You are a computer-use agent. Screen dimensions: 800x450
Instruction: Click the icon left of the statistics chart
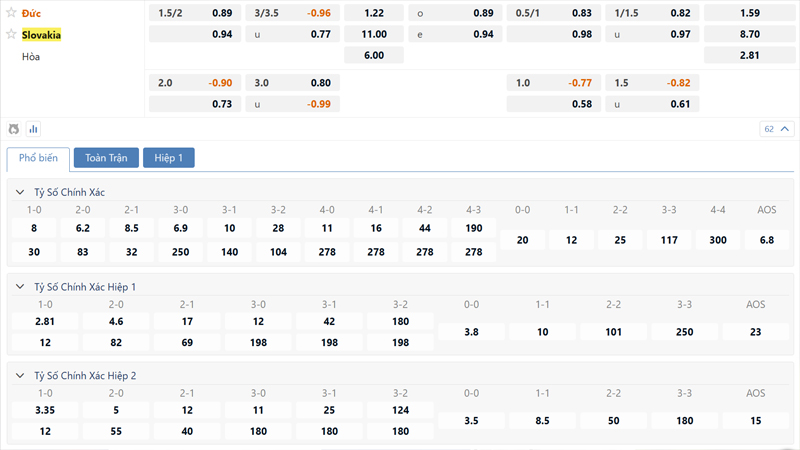coord(14,129)
